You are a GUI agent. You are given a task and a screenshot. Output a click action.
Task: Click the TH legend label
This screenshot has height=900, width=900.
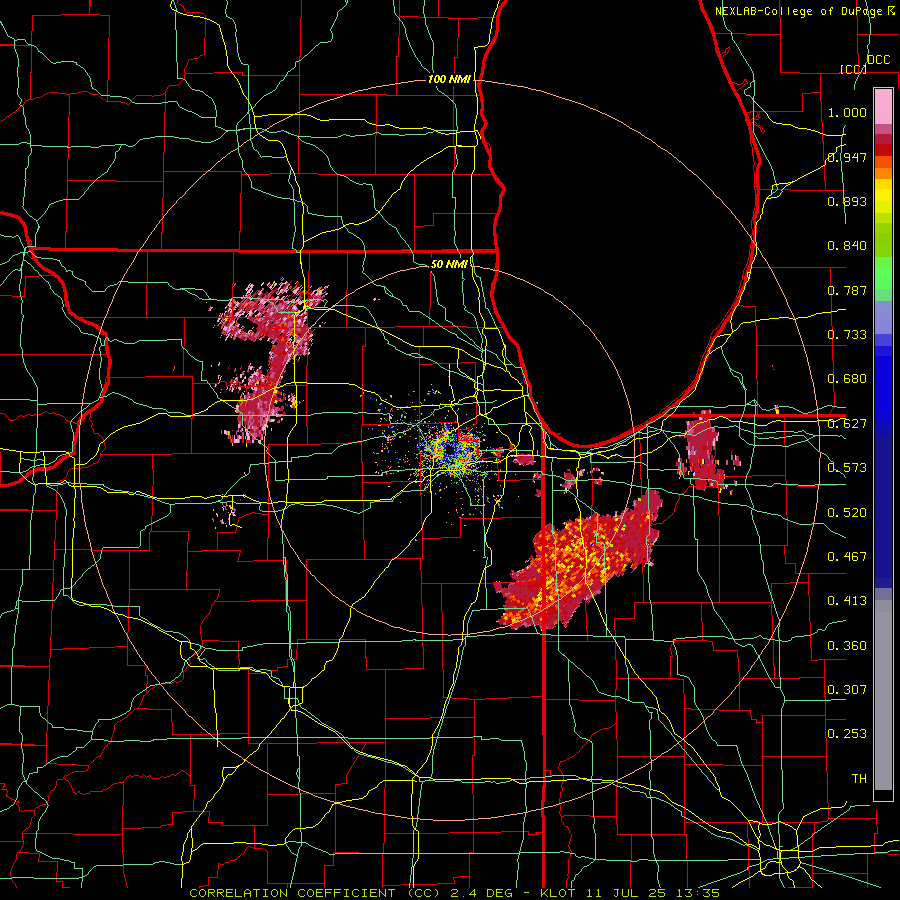859,779
